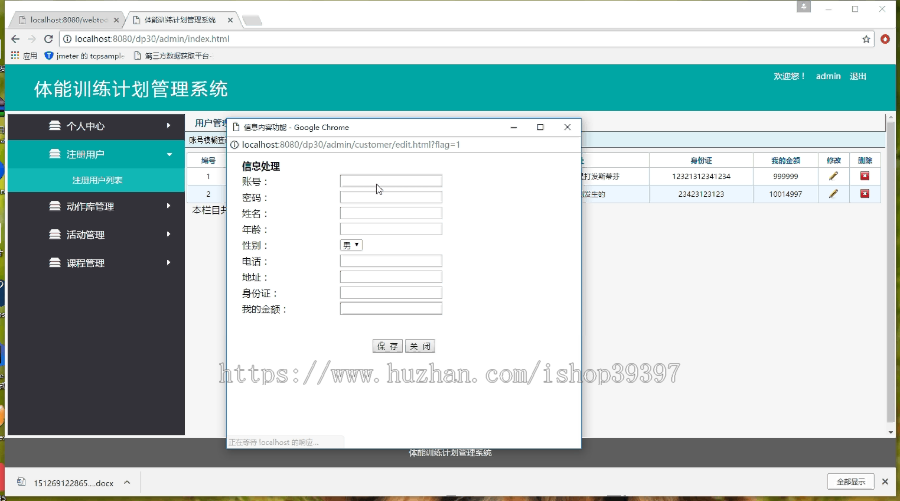Viewport: 900px width, 501px height.
Task: Click the browser forward arrow
Action: coord(32,39)
